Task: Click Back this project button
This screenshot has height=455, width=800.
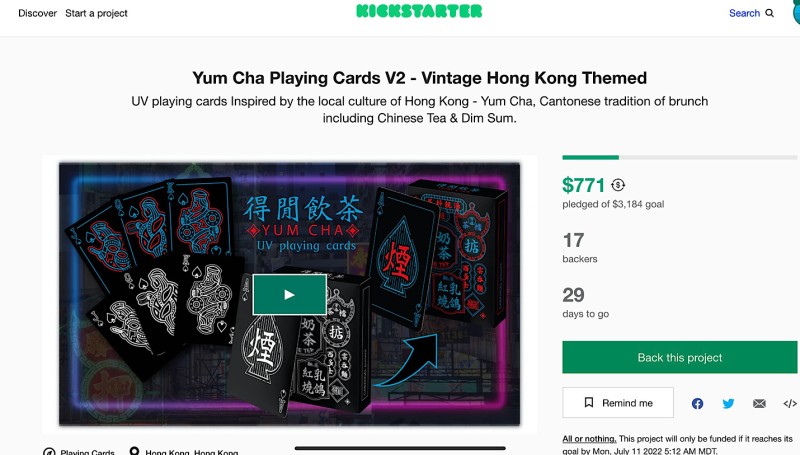Action: pyautogui.click(x=680, y=357)
